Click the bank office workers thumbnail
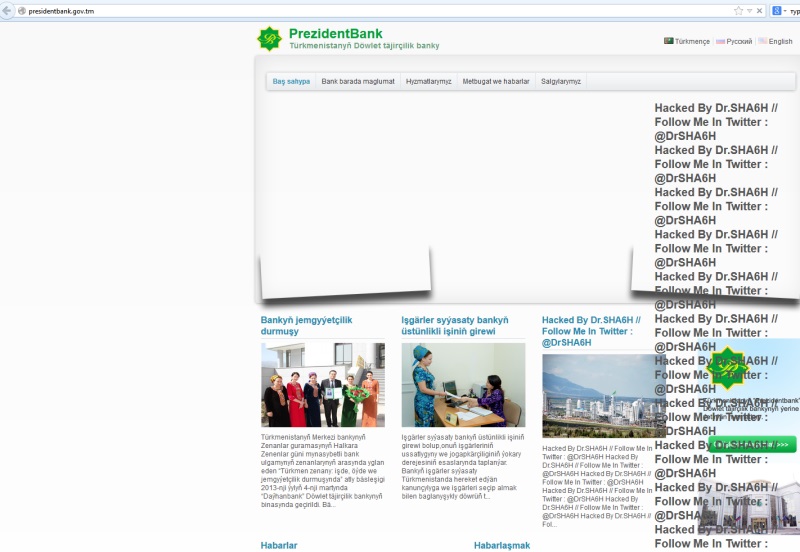Image resolution: width=800 pixels, height=552 pixels. tap(463, 385)
